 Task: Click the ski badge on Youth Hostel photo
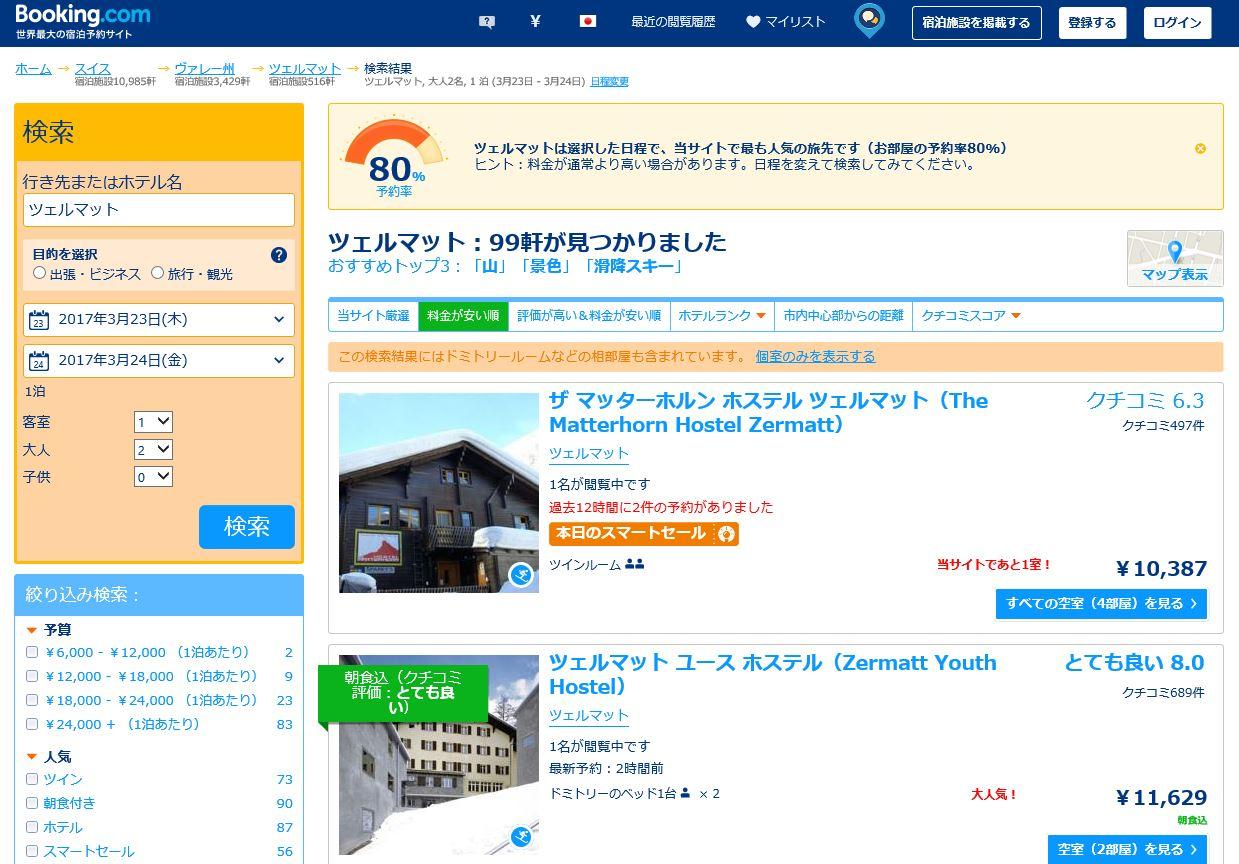[521, 837]
